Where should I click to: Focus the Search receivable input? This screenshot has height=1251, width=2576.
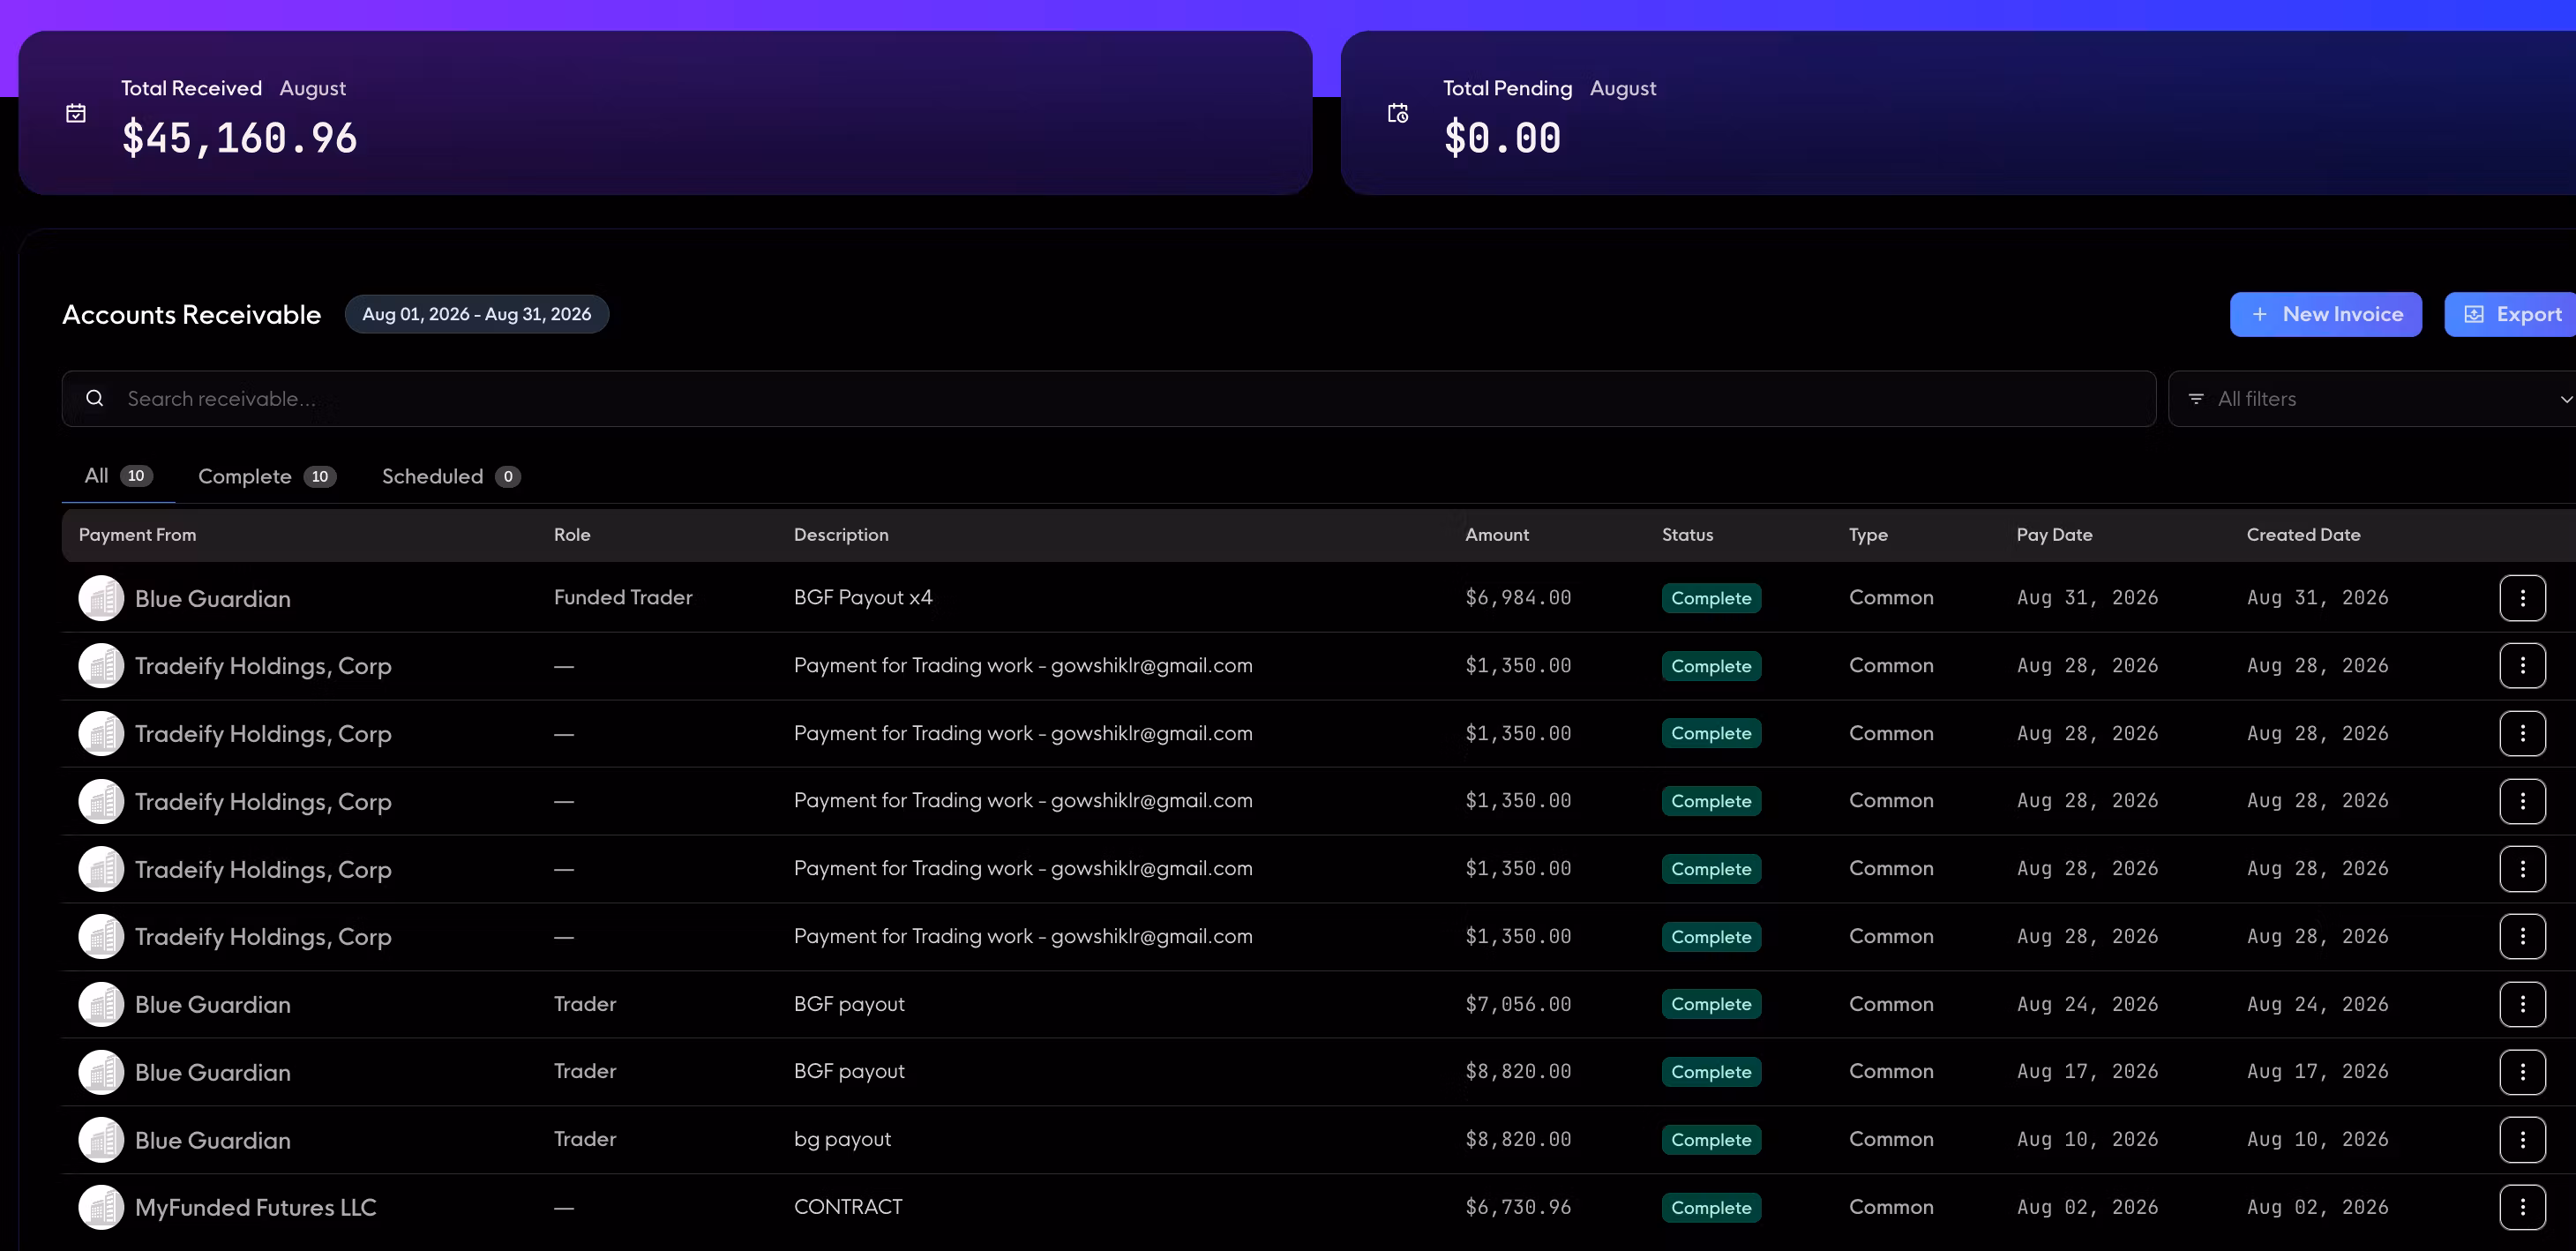point(1109,398)
